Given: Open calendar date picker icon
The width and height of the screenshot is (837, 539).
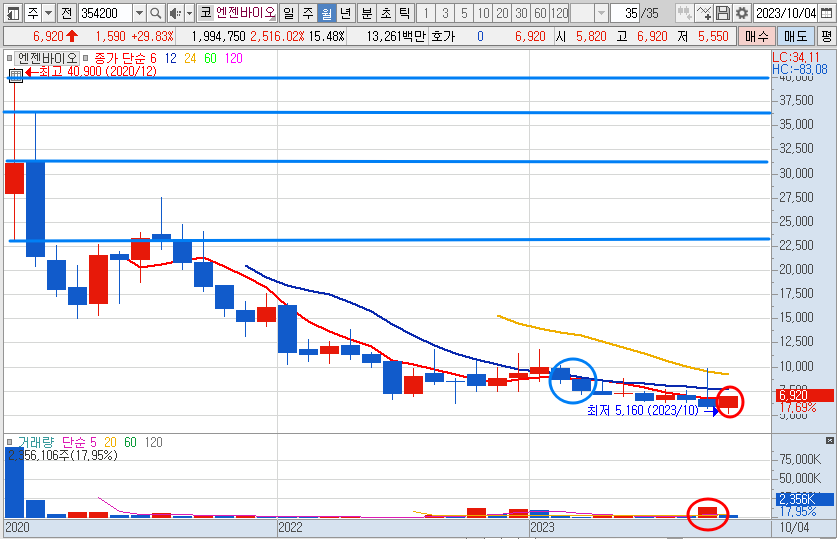Looking at the screenshot, I should pyautogui.click(x=826, y=12).
